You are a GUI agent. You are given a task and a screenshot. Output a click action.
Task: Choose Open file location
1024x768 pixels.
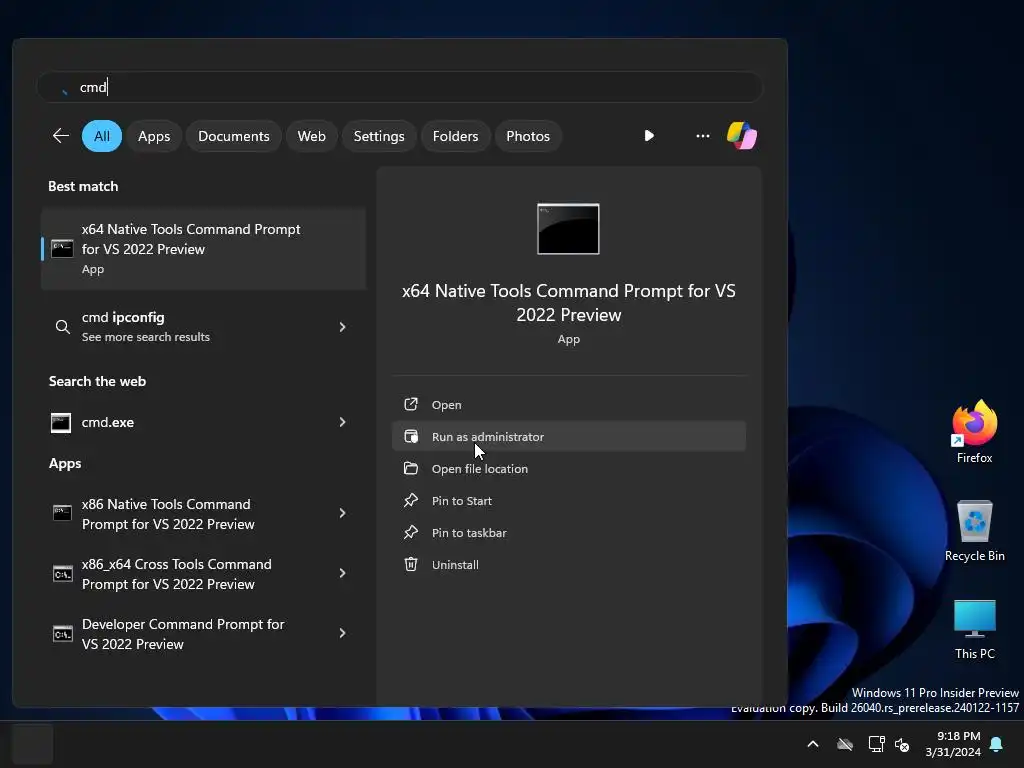pos(569,469)
